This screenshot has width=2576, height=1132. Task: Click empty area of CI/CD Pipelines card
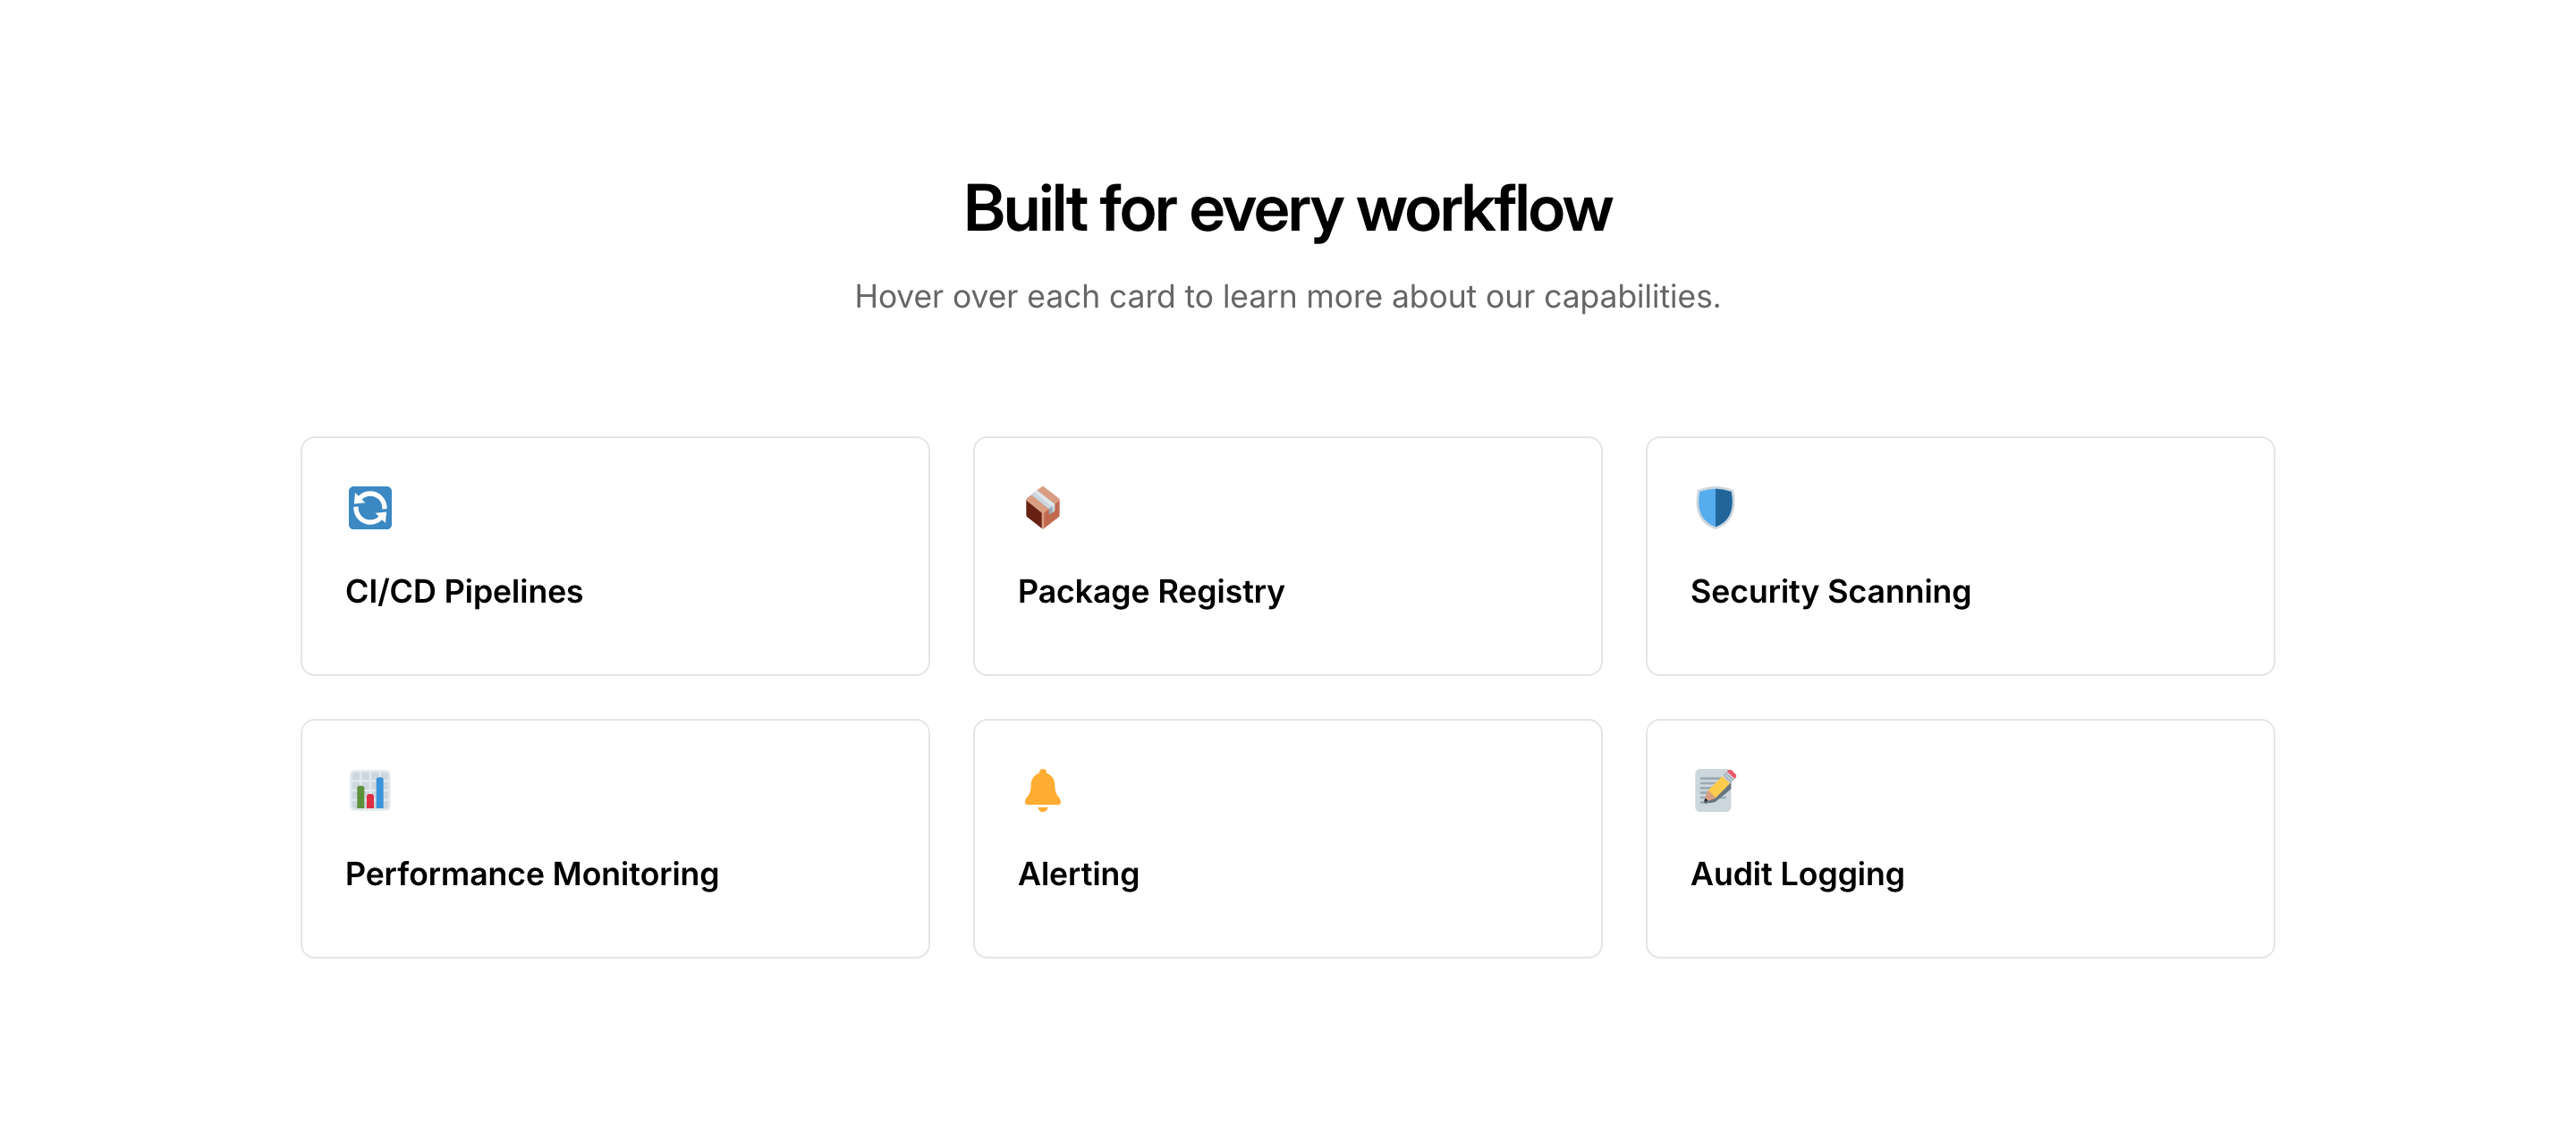(760, 520)
